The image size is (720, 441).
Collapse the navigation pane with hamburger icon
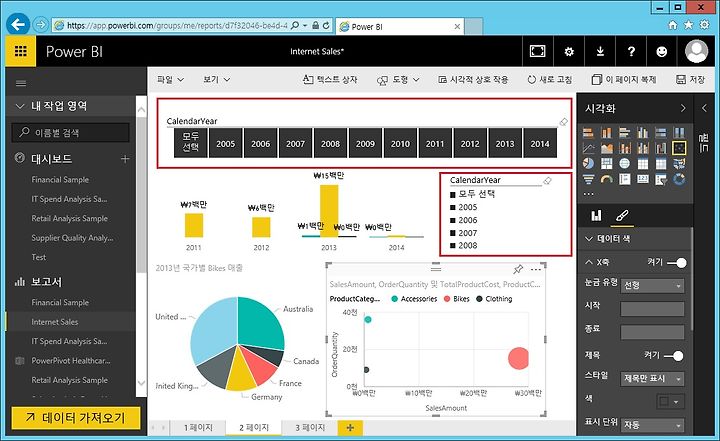coord(21,83)
